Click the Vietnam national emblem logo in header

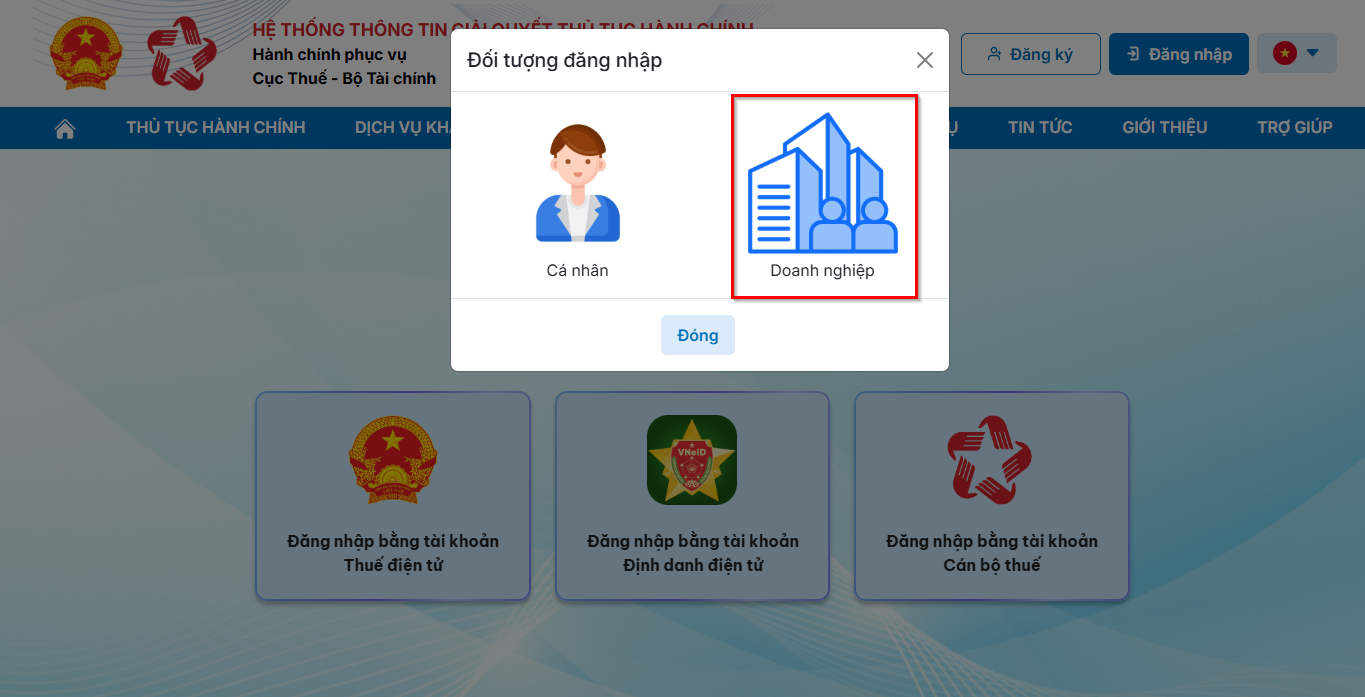85,53
